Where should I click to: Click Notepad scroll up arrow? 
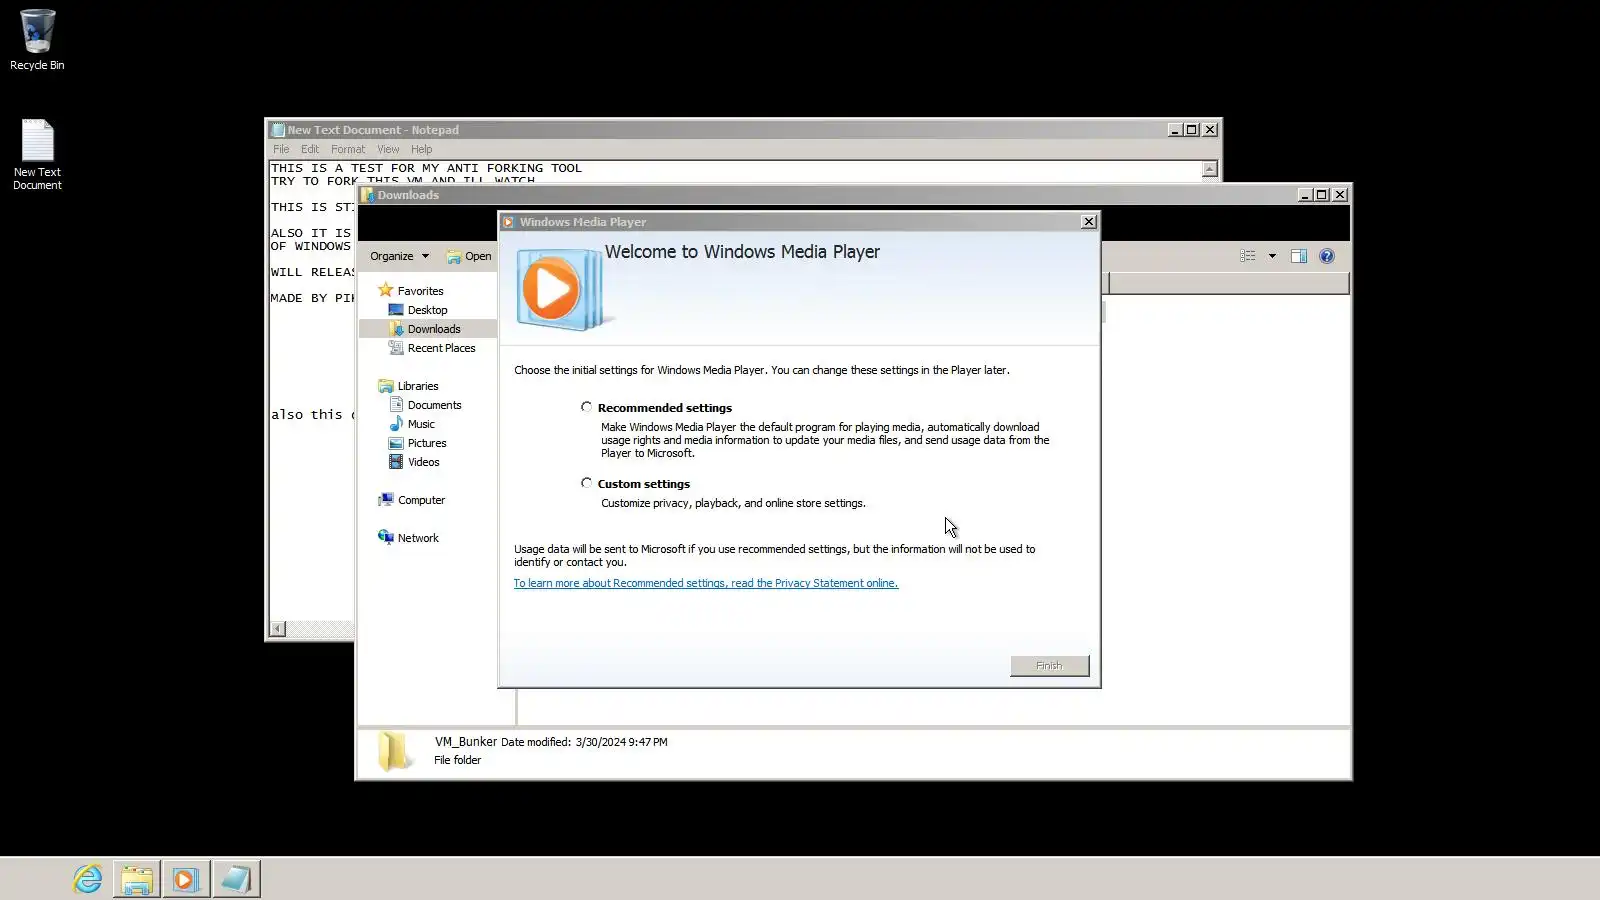[1210, 169]
